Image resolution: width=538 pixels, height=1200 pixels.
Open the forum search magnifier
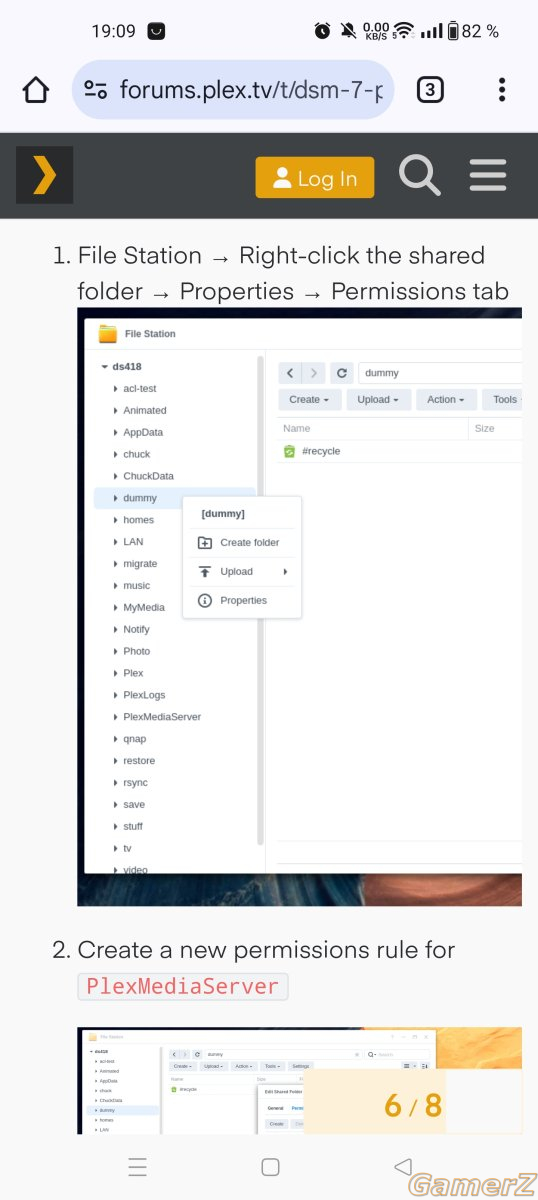click(x=420, y=176)
